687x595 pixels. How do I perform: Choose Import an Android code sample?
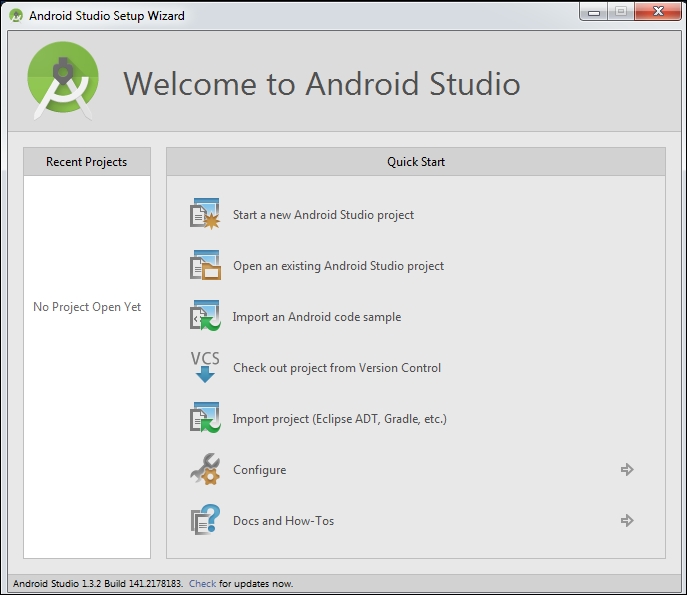tap(317, 317)
